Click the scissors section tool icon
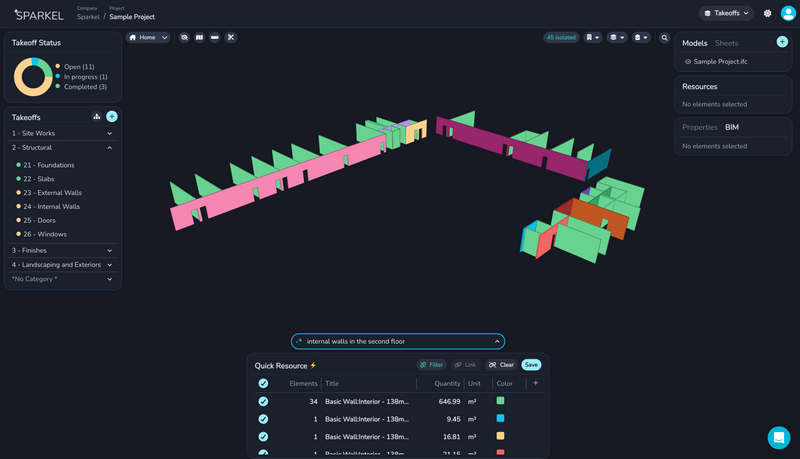Image resolution: width=800 pixels, height=459 pixels. [x=231, y=37]
